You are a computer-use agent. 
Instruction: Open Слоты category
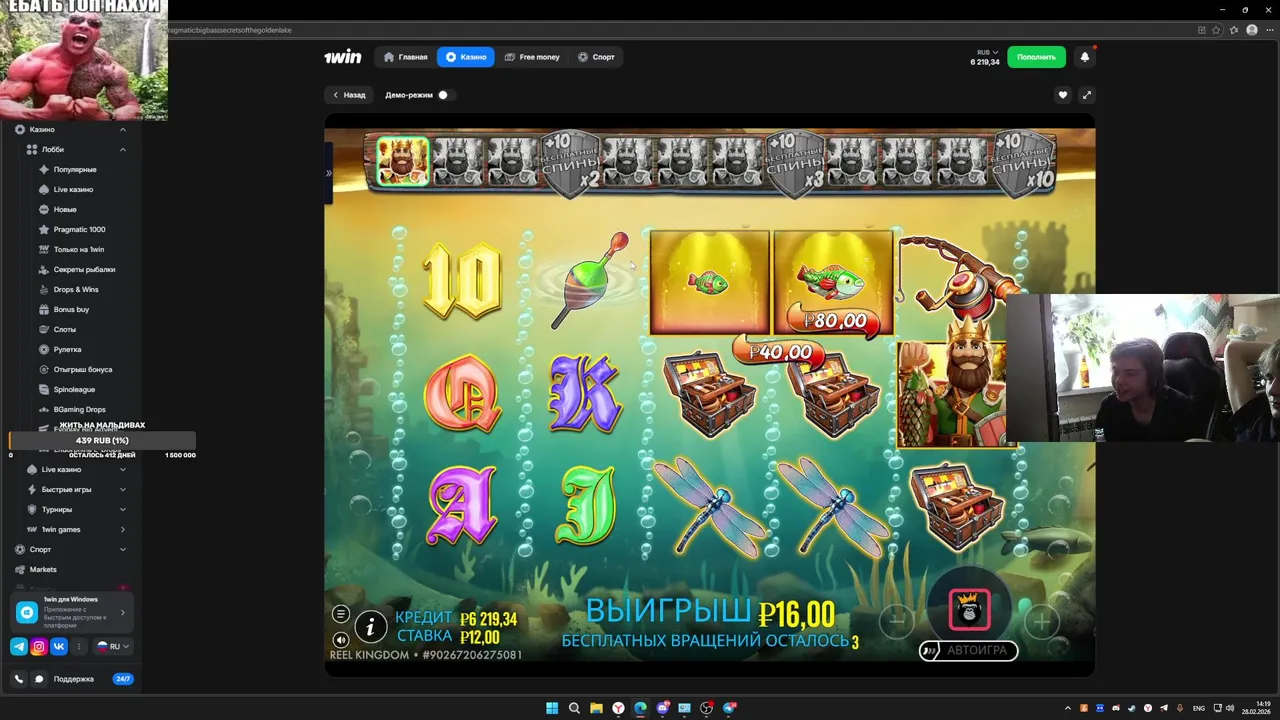[64, 329]
